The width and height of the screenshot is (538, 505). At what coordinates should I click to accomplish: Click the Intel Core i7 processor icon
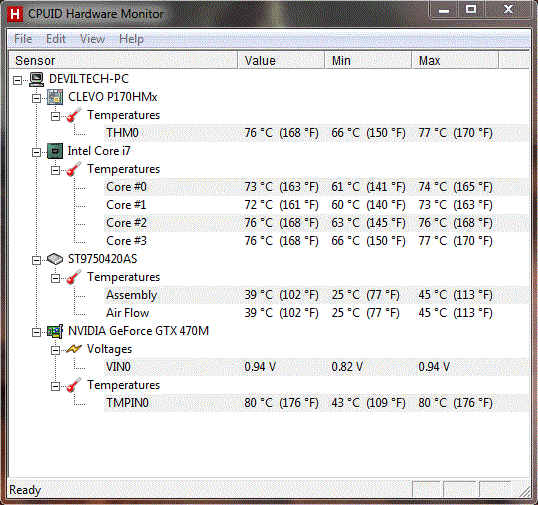coord(55,151)
